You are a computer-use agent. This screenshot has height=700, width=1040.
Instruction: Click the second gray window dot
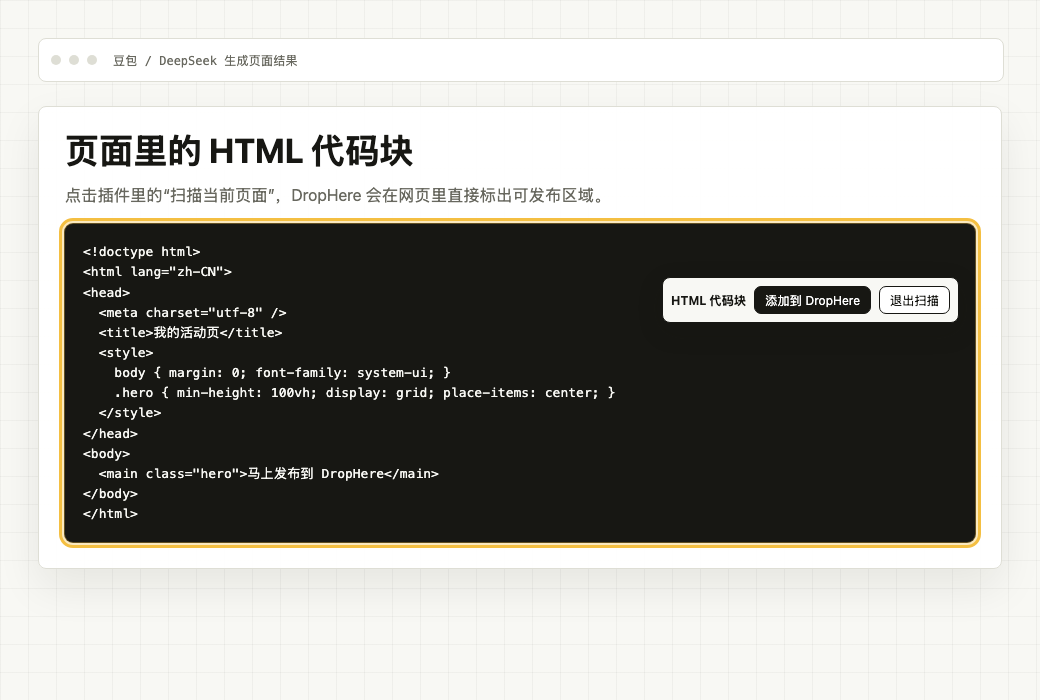coord(74,60)
